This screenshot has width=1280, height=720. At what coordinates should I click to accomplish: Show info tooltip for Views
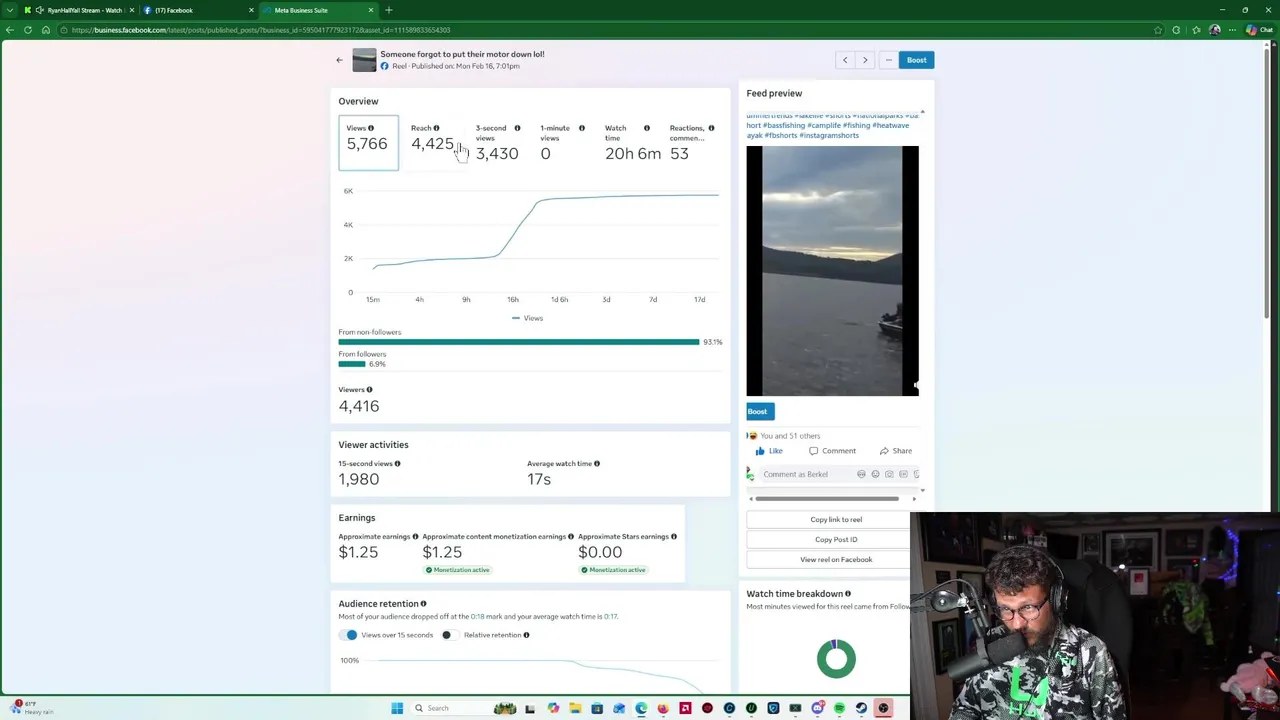[370, 128]
